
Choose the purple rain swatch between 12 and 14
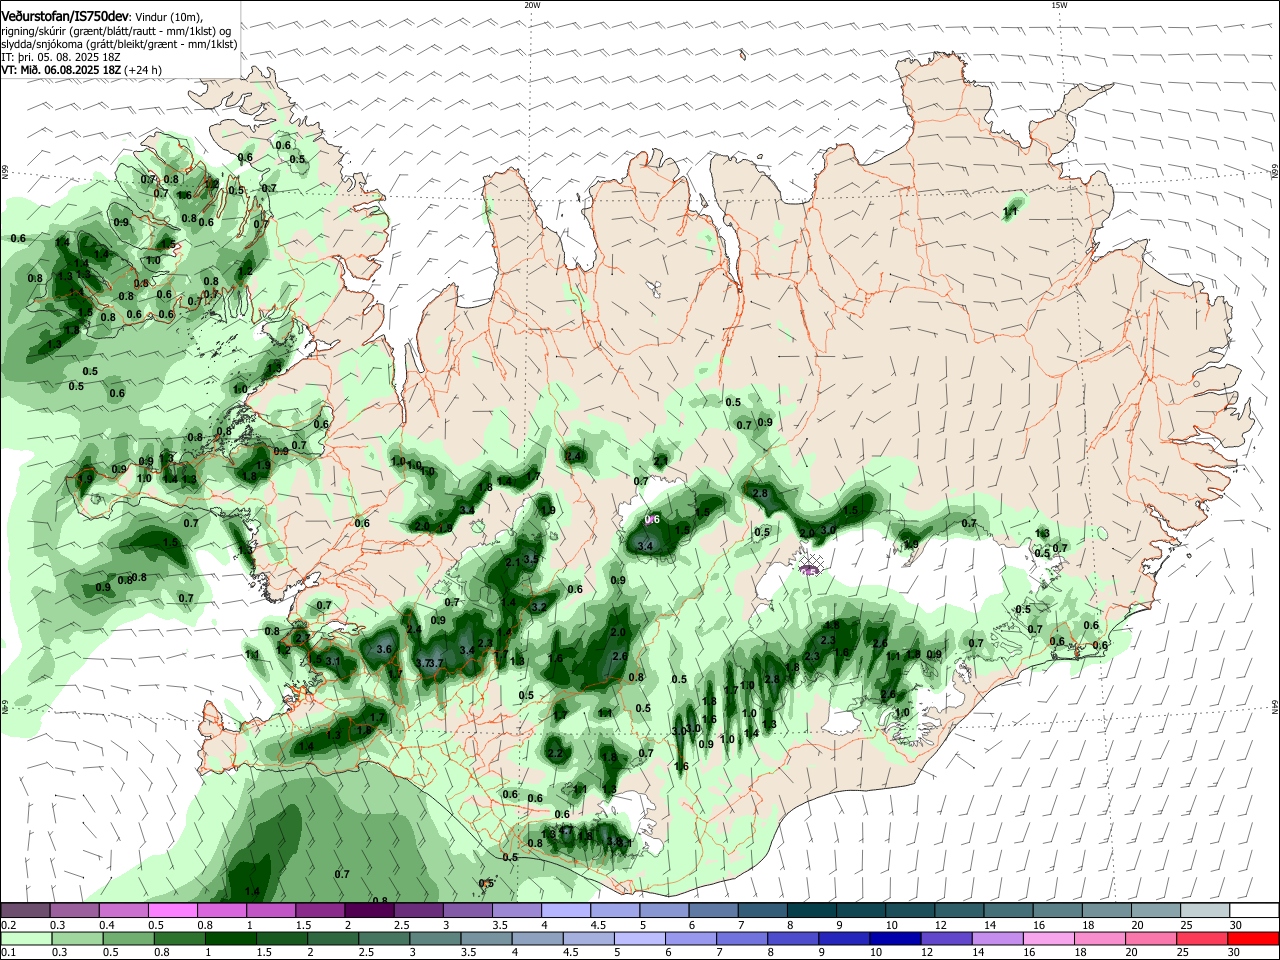coord(946,939)
